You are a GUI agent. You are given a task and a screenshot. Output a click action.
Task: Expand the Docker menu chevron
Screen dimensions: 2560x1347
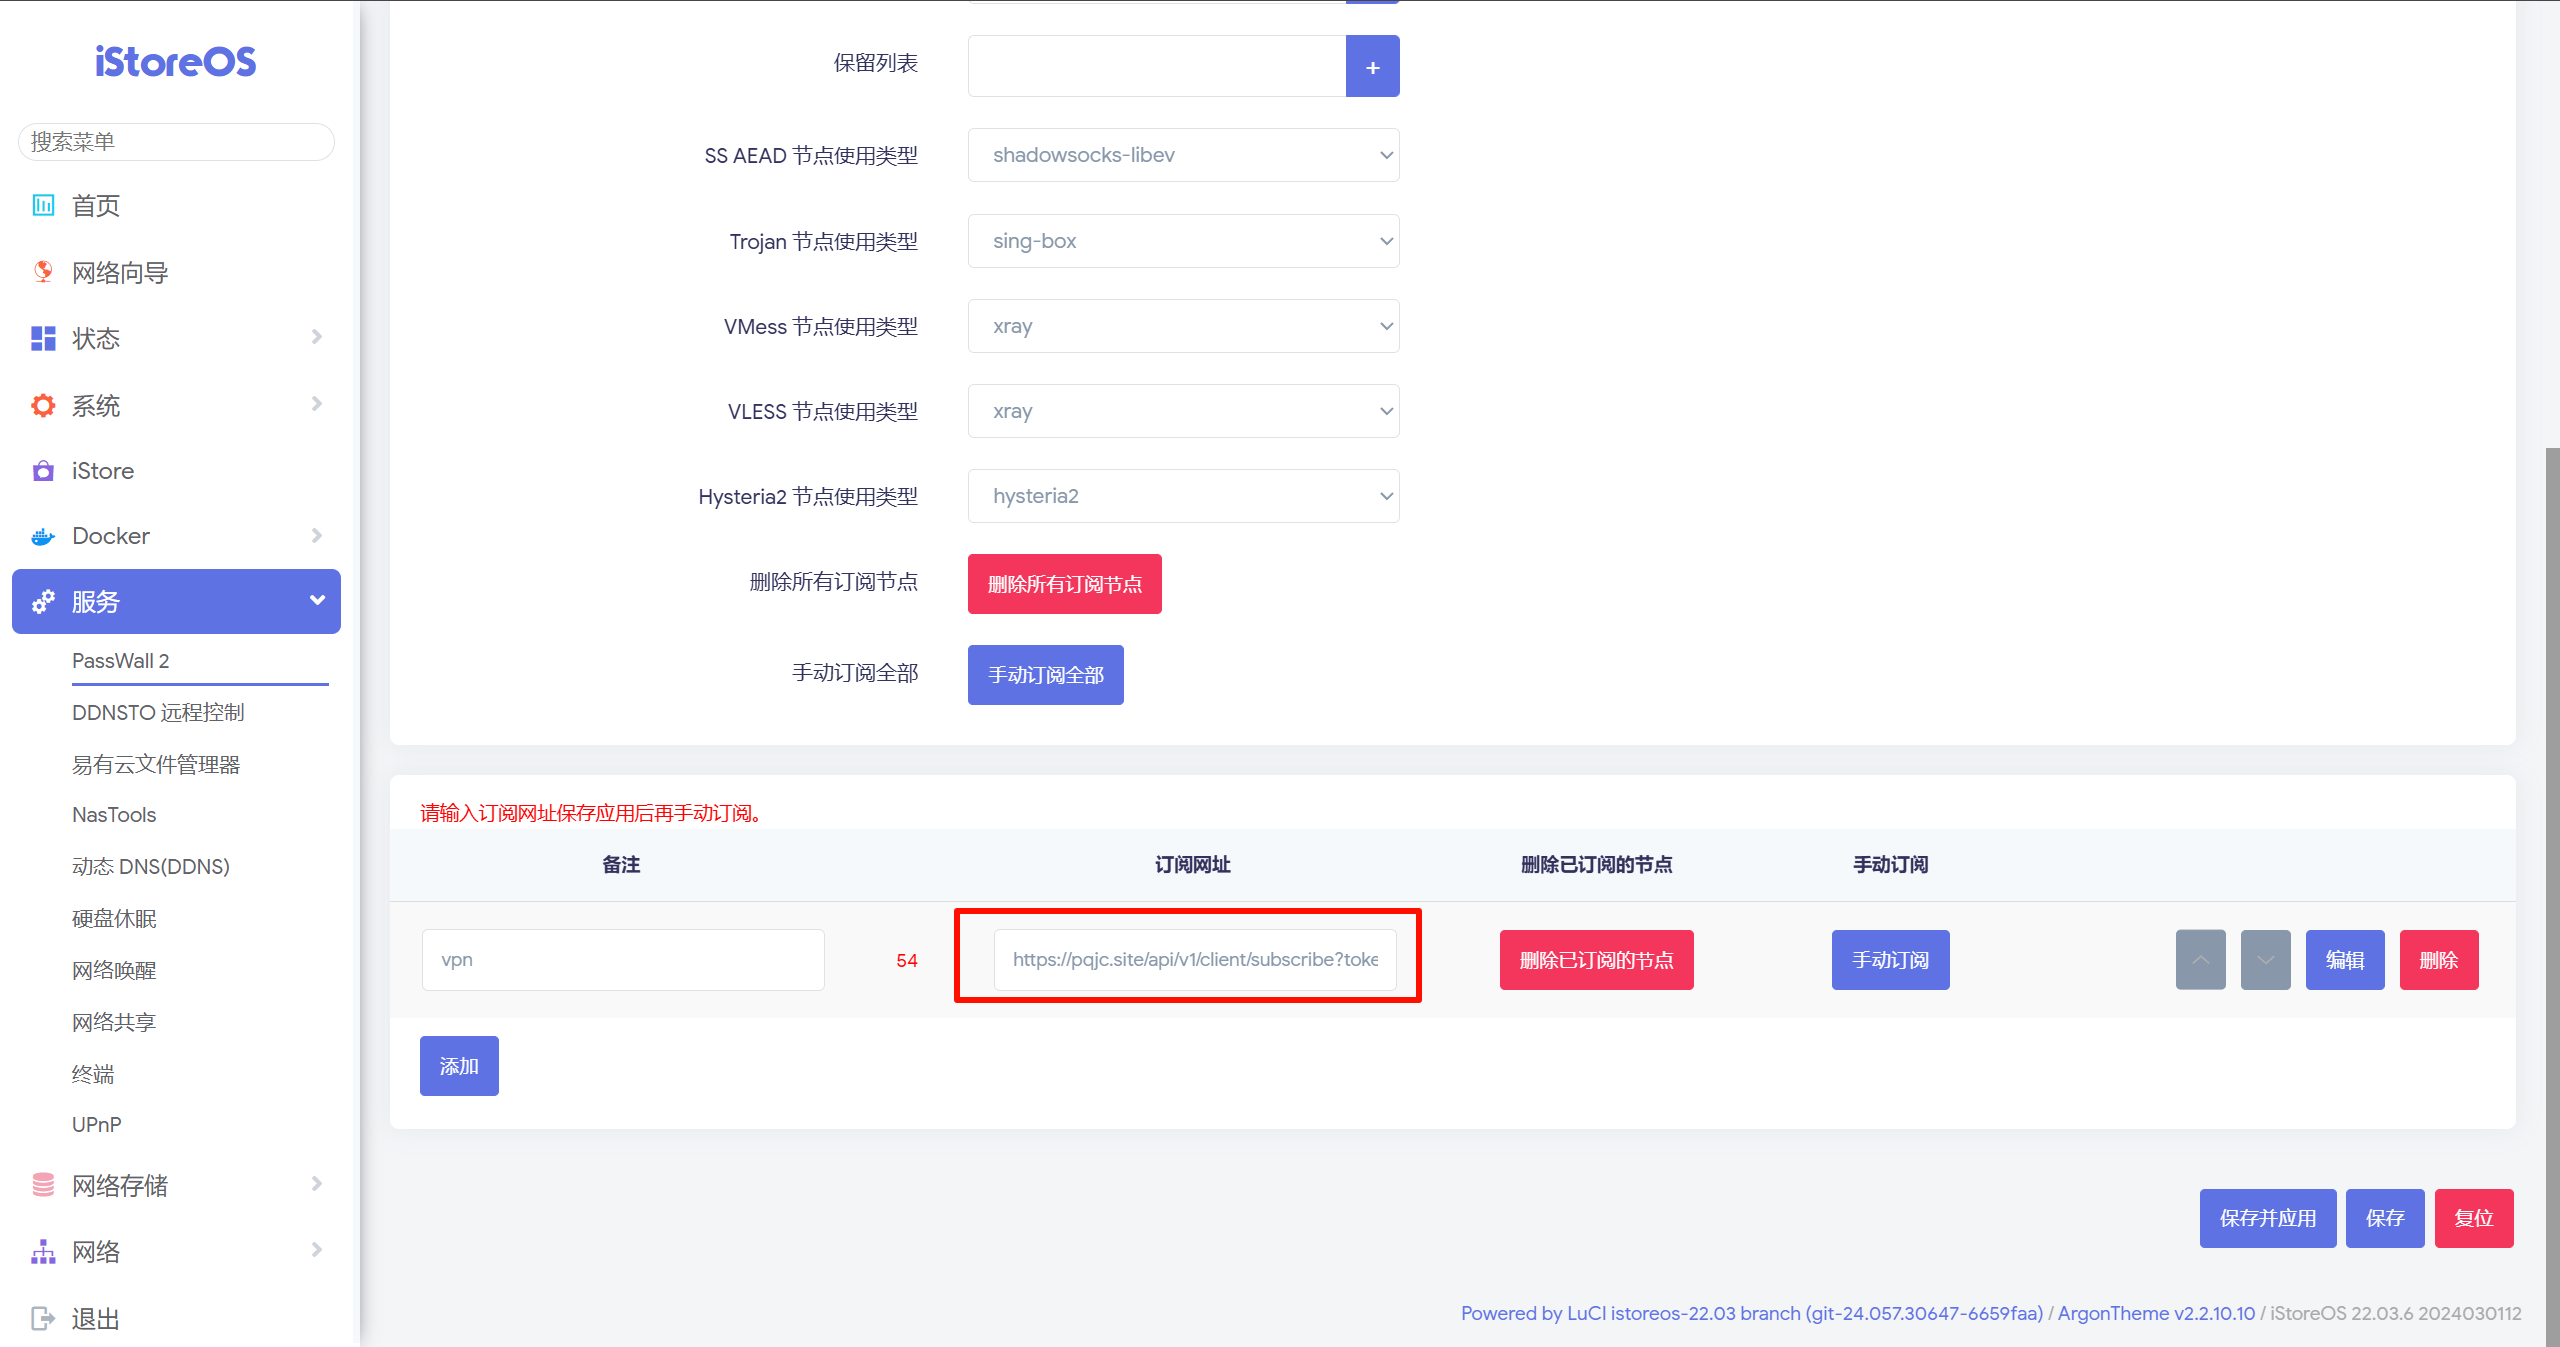[x=317, y=536]
